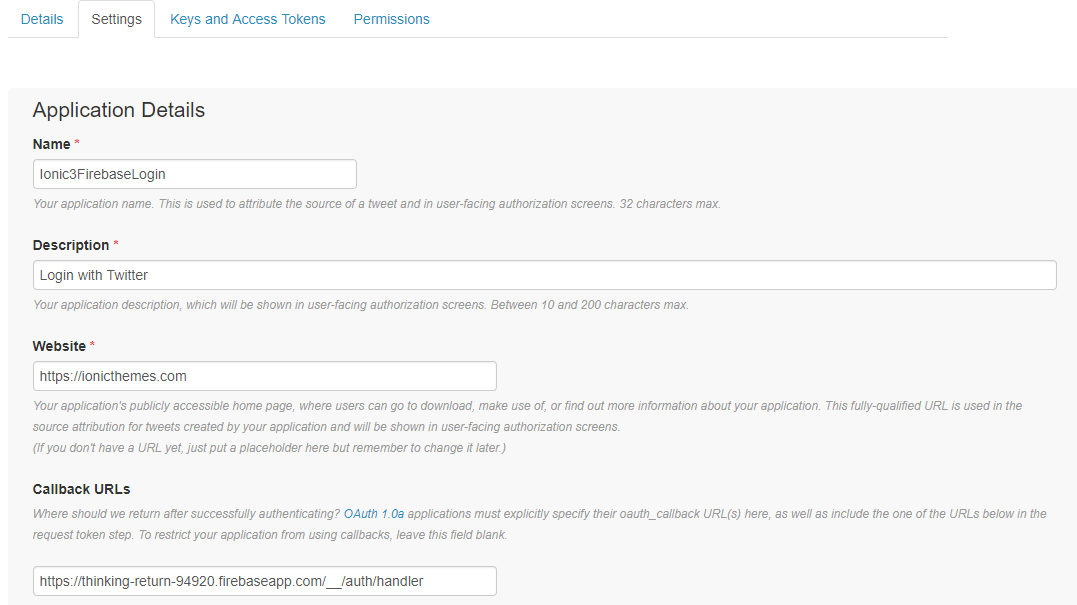Click the Website field label
This screenshot has width=1077, height=605.
(x=59, y=346)
